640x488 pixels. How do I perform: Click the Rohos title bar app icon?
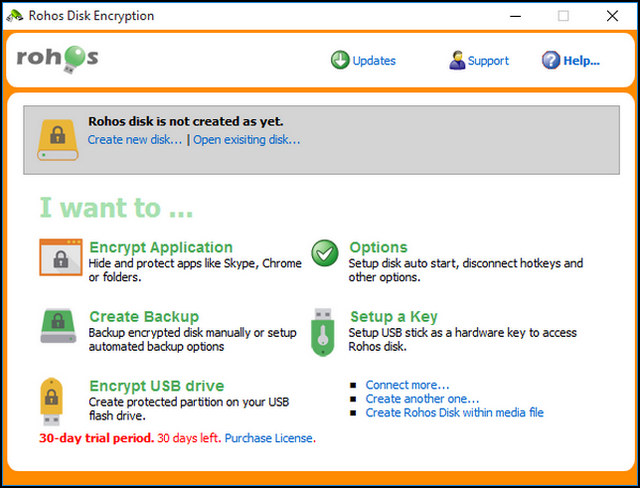click(x=14, y=16)
